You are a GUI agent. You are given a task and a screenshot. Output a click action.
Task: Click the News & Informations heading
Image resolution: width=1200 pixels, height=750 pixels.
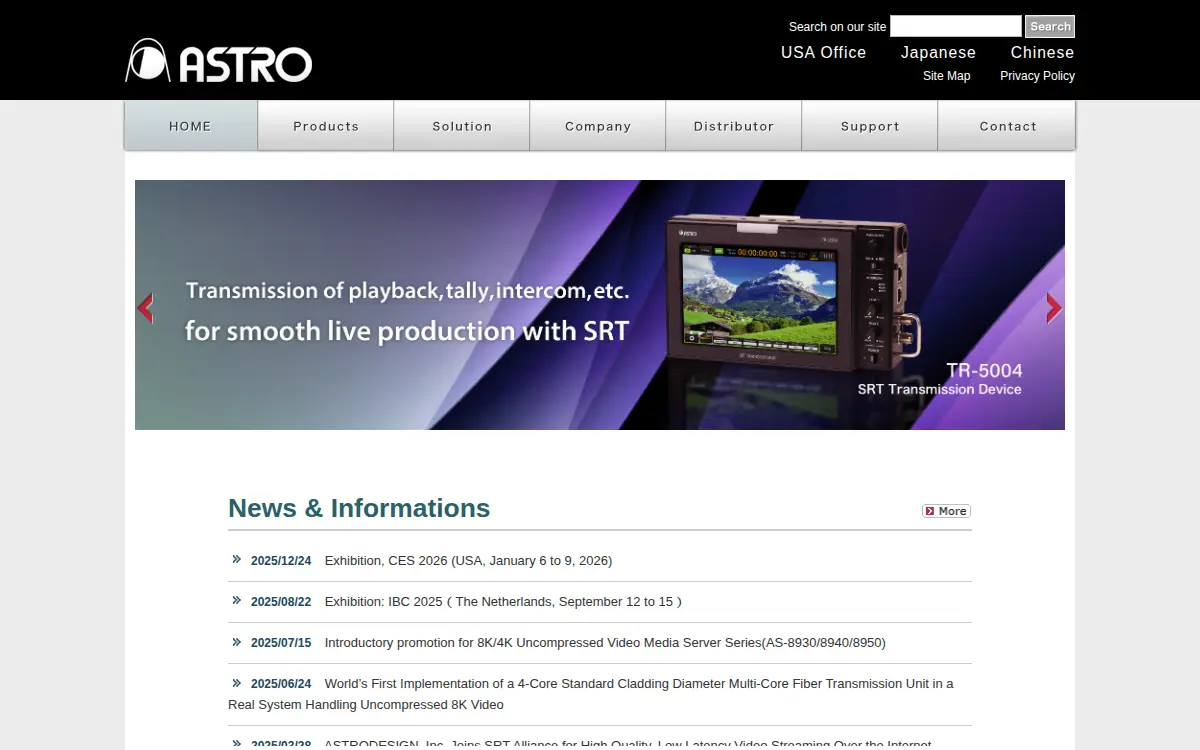tap(359, 508)
